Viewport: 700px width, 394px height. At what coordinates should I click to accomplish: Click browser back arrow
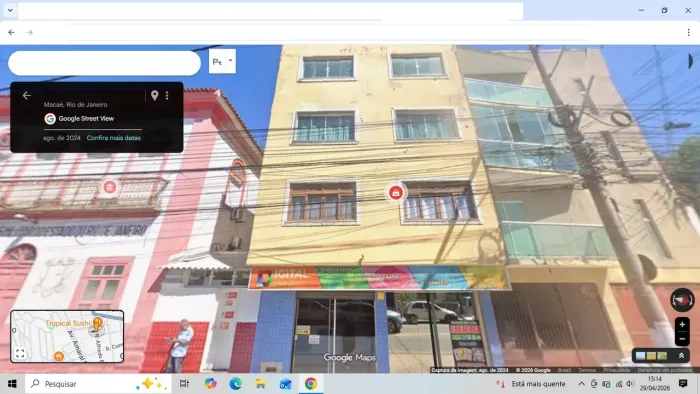click(x=11, y=32)
